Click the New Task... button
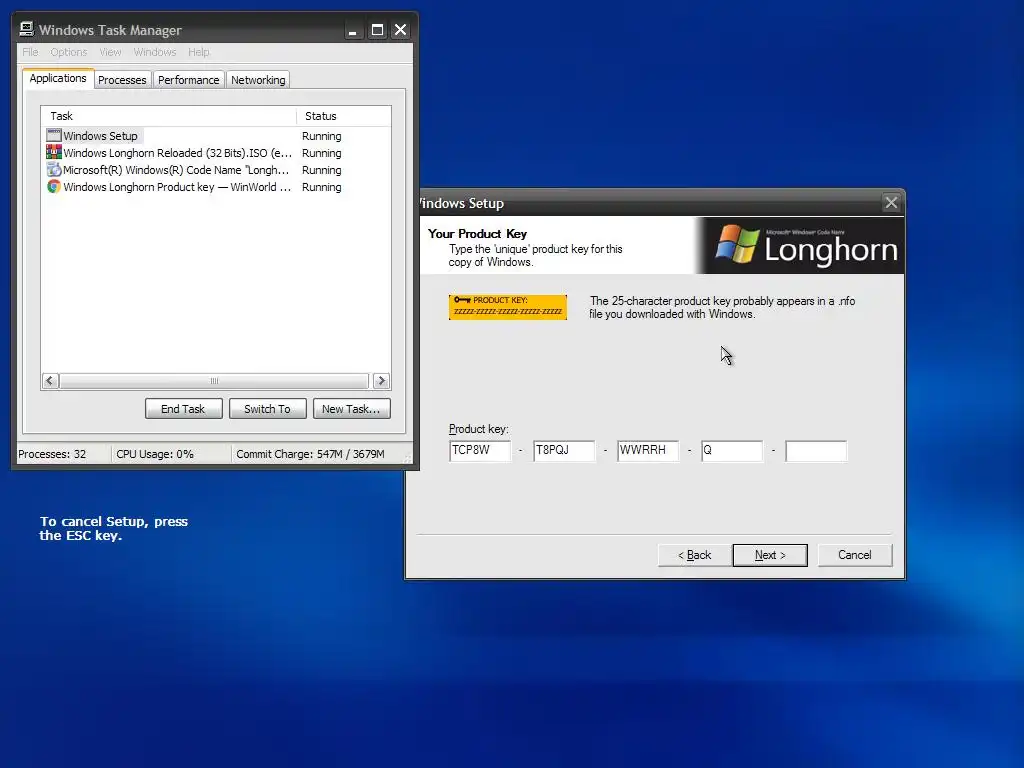 click(x=351, y=409)
